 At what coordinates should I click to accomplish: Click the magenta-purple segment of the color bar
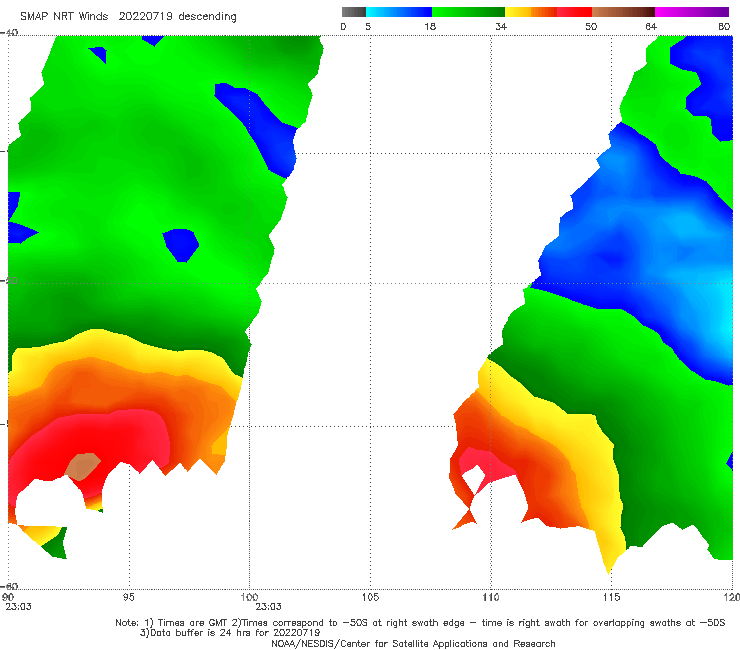[692, 12]
